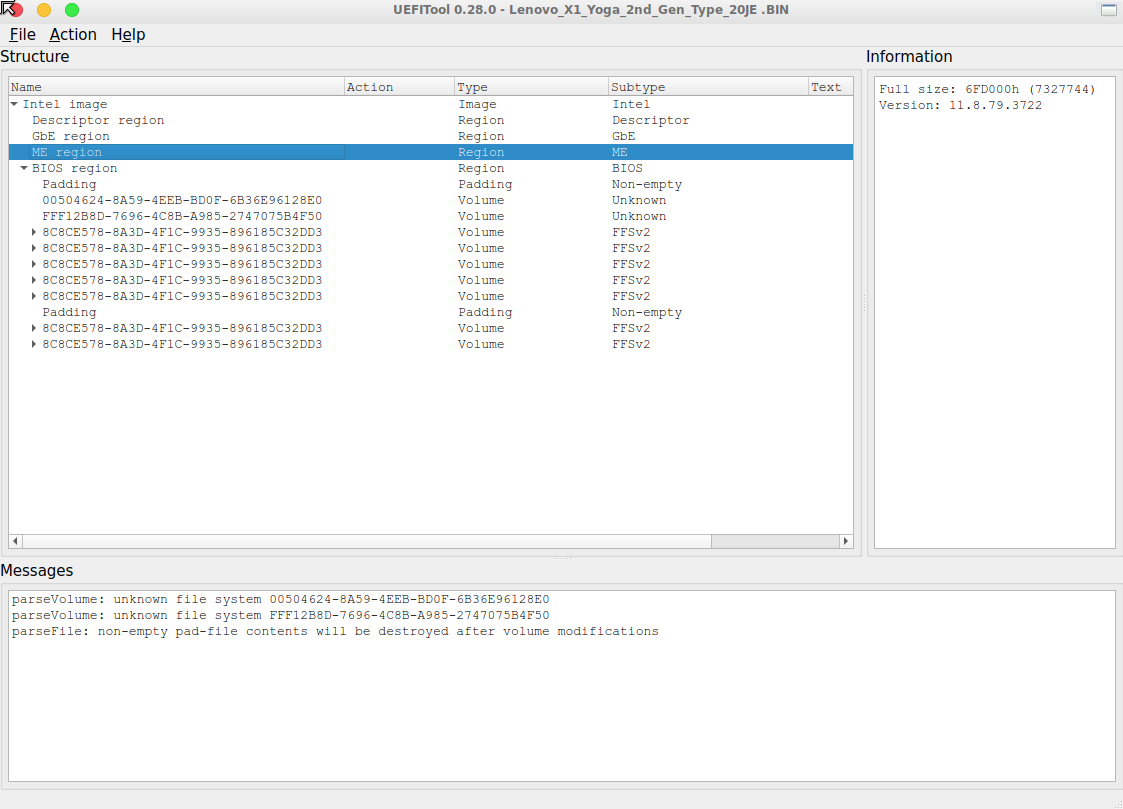Click the yellow minimize window button
This screenshot has height=809, width=1123.
click(44, 10)
